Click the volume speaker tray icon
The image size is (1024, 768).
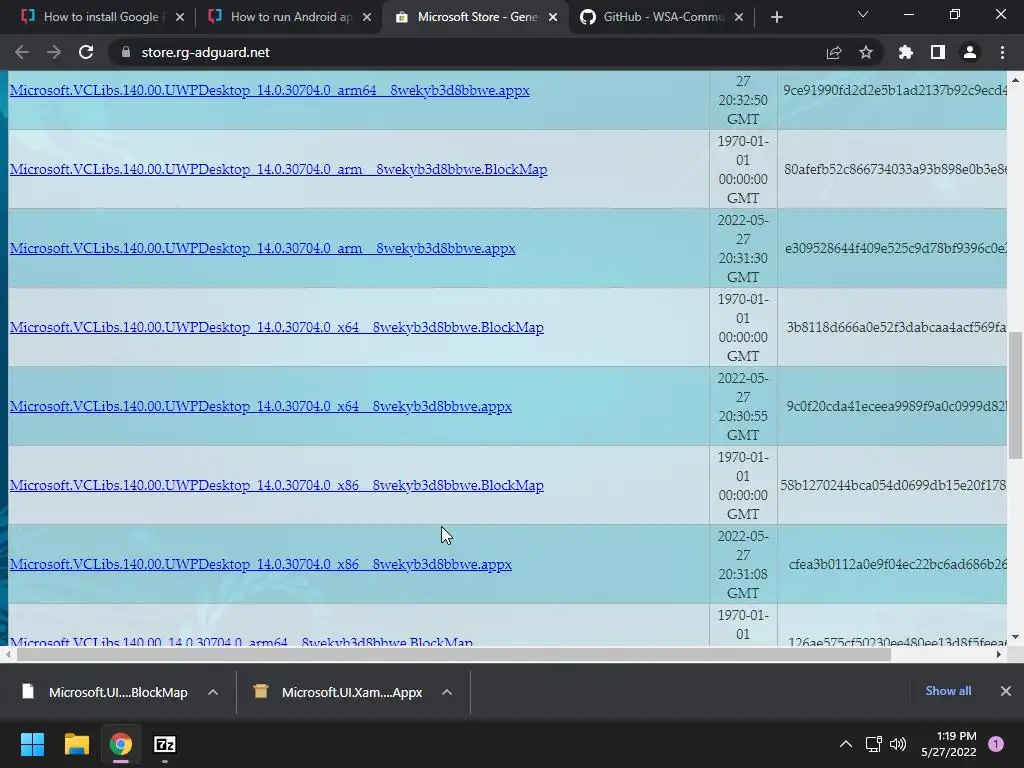[898, 744]
